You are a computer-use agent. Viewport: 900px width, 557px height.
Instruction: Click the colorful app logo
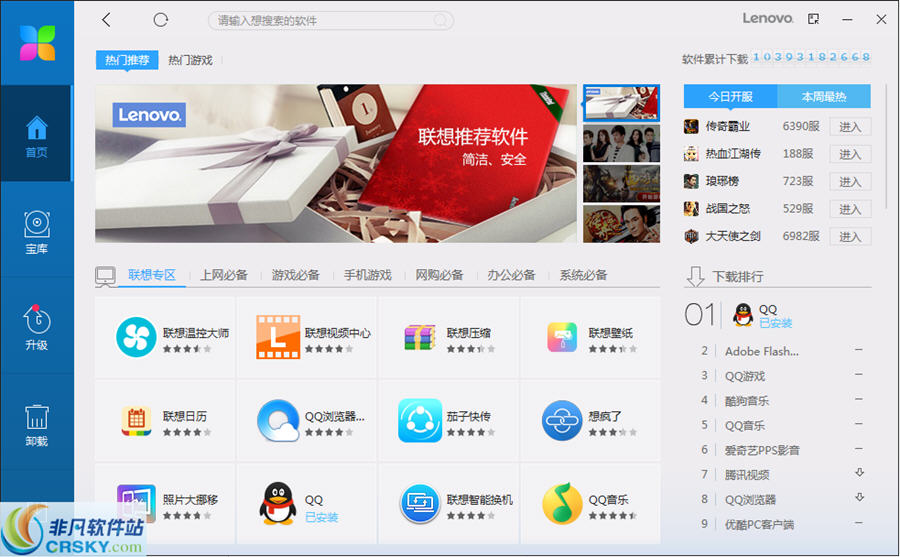pos(37,42)
